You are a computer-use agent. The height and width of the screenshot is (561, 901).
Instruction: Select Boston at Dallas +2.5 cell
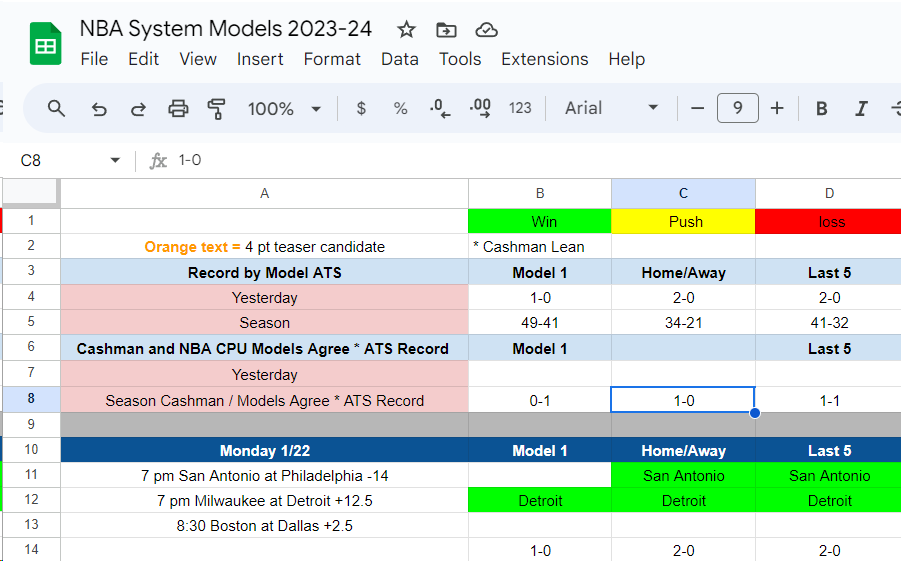click(x=264, y=526)
